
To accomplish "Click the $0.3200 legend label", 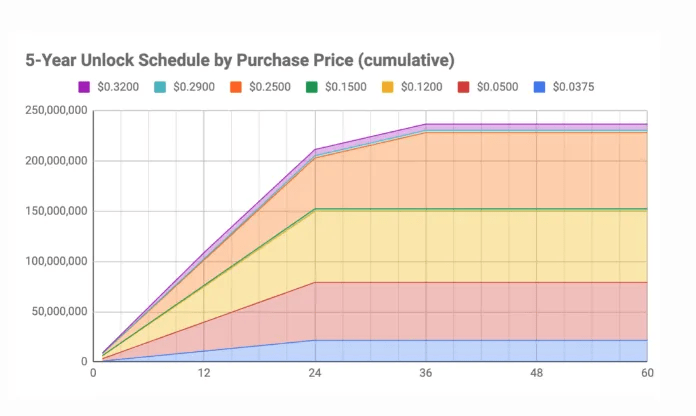I will (x=119, y=87).
